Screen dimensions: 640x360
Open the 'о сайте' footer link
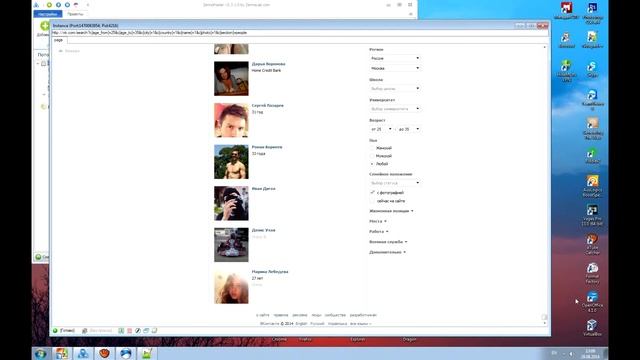tap(263, 315)
